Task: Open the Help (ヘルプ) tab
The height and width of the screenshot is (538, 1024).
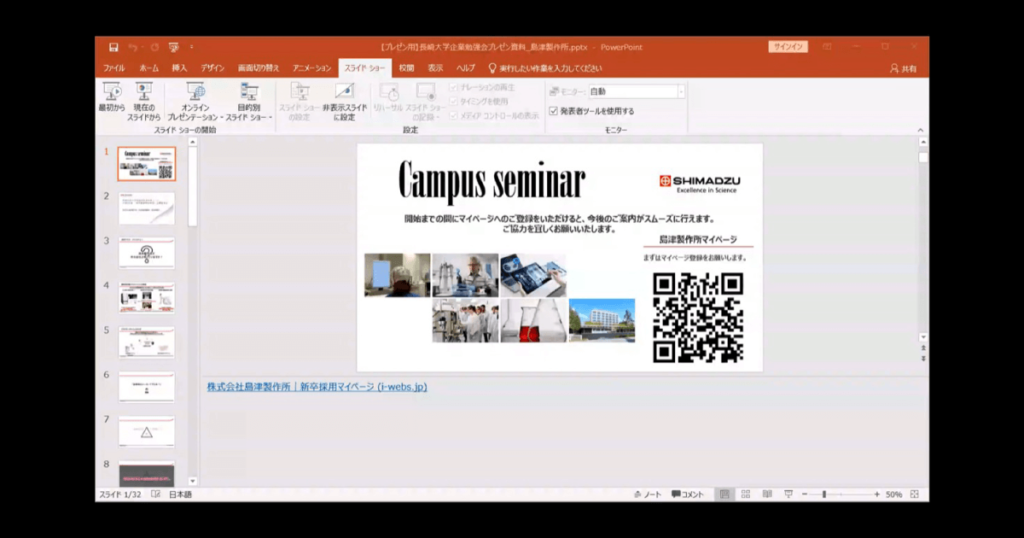Action: [466, 68]
